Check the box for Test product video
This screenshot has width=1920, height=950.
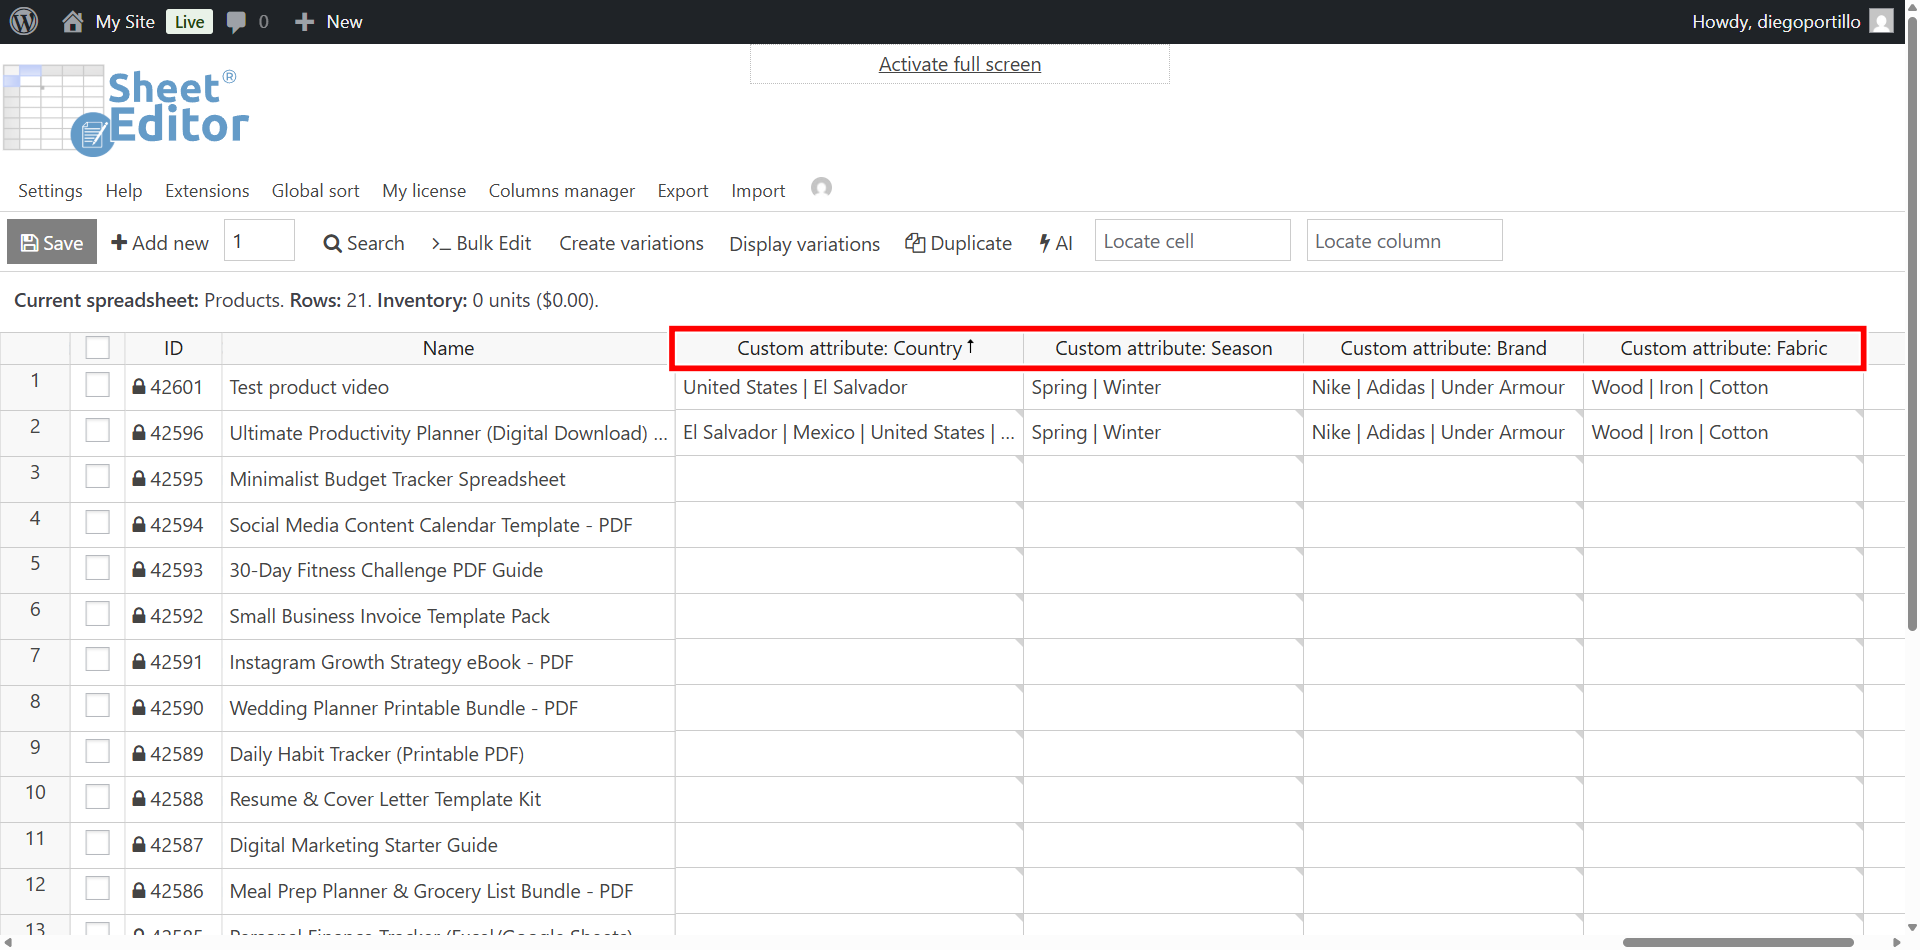(x=97, y=385)
